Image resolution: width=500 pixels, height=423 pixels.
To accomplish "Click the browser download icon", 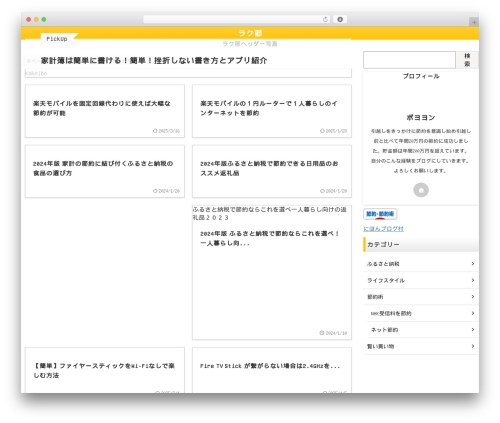I will [340, 19].
